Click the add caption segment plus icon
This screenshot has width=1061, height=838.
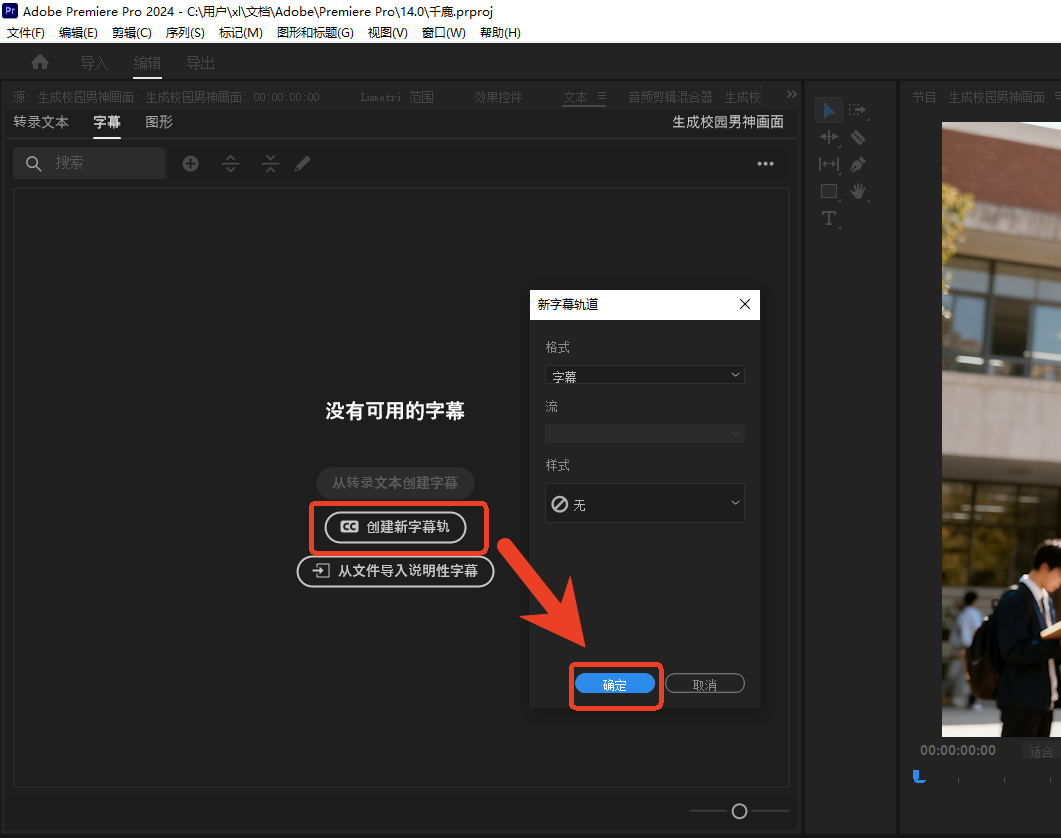[190, 164]
